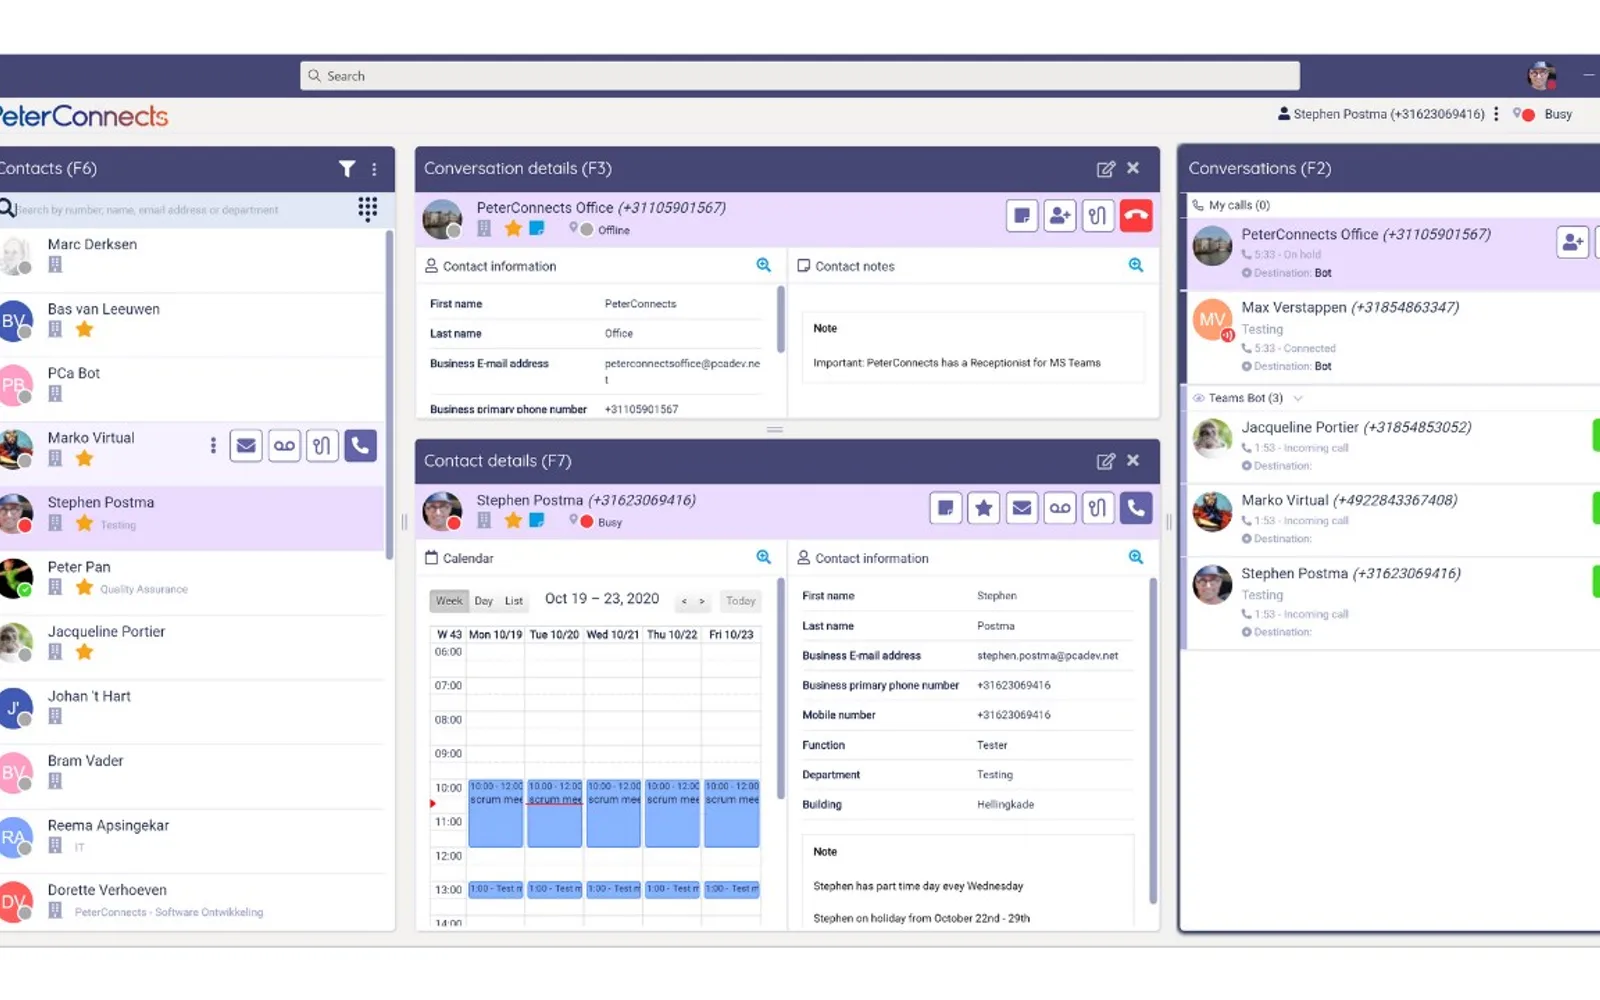
Task: Open the contacts filter
Action: coord(347,169)
